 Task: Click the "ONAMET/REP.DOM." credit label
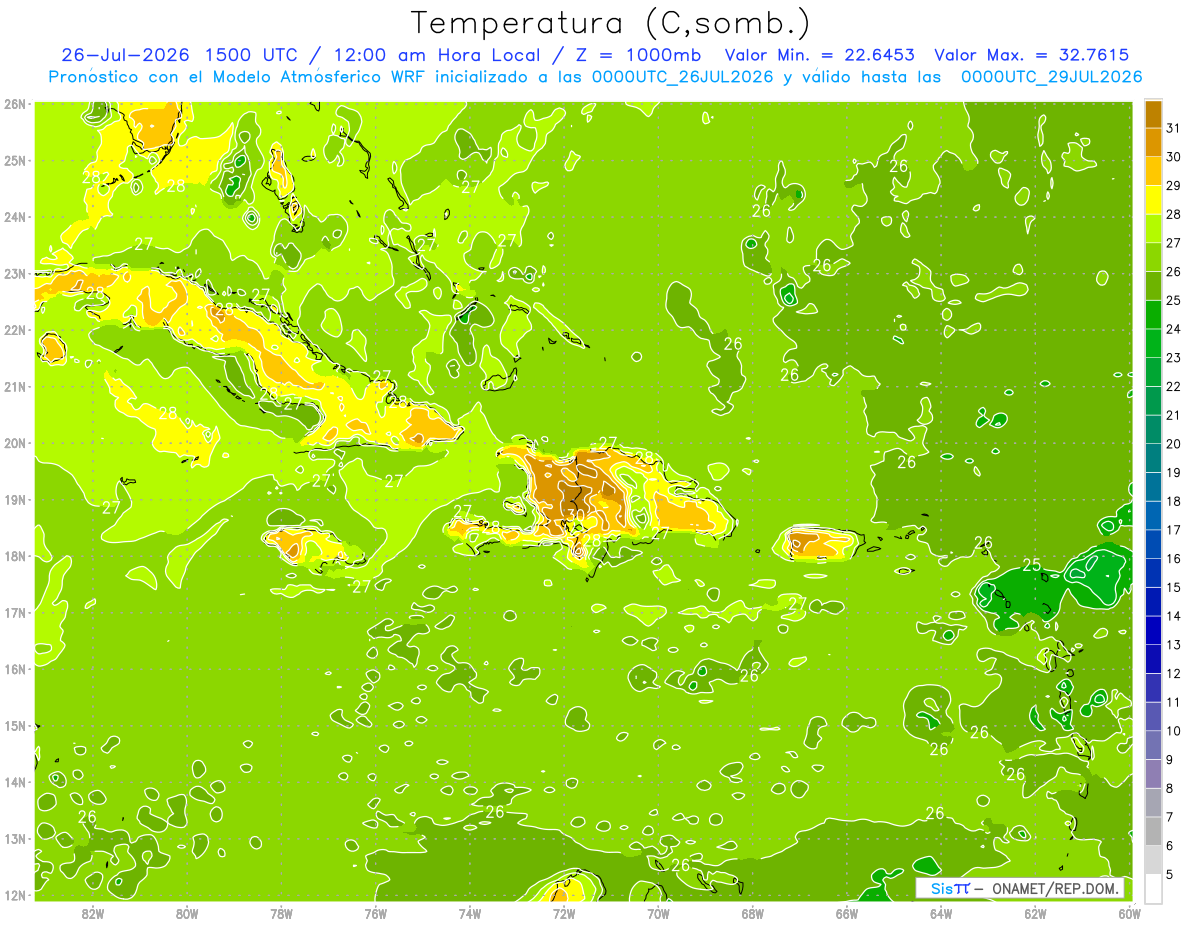[1054, 888]
